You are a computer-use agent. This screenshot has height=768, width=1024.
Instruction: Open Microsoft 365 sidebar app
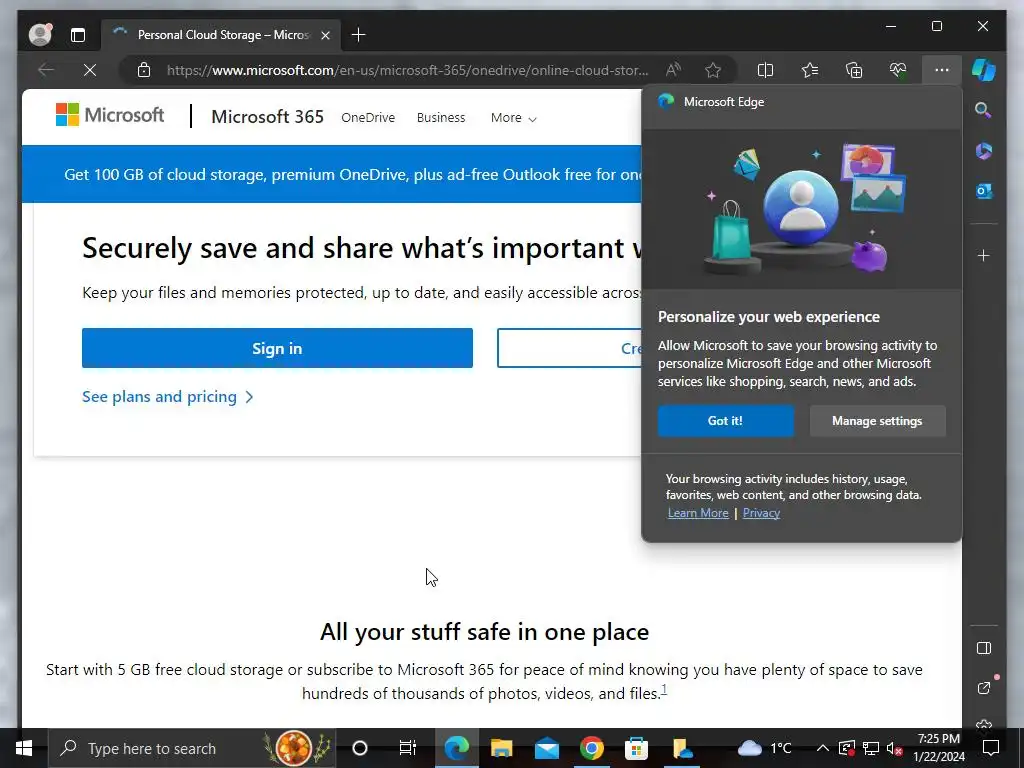(x=984, y=151)
